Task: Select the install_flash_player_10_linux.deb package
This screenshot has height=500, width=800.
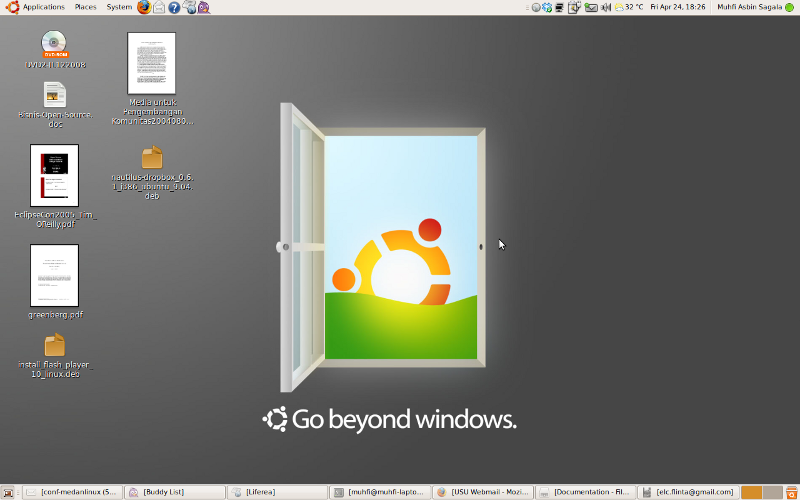Action: pos(55,345)
